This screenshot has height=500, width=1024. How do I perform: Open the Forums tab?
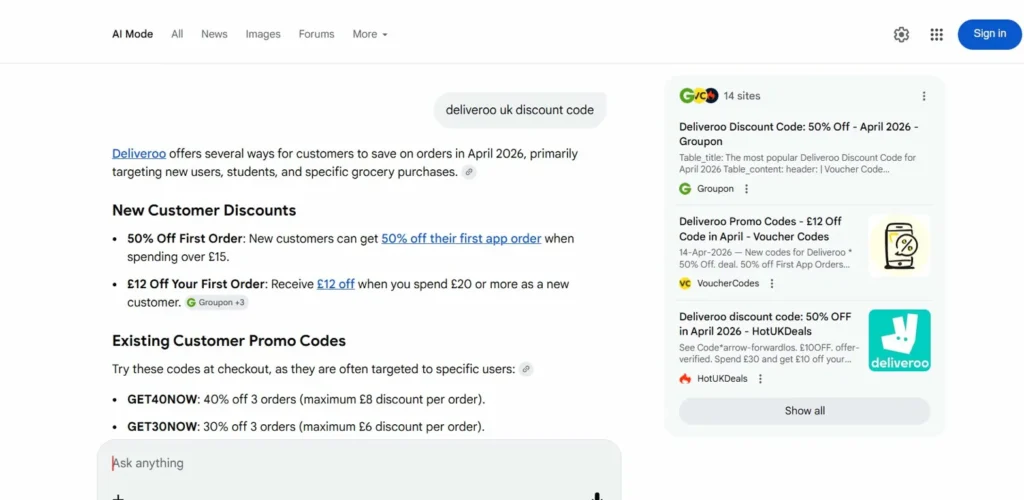coord(316,34)
